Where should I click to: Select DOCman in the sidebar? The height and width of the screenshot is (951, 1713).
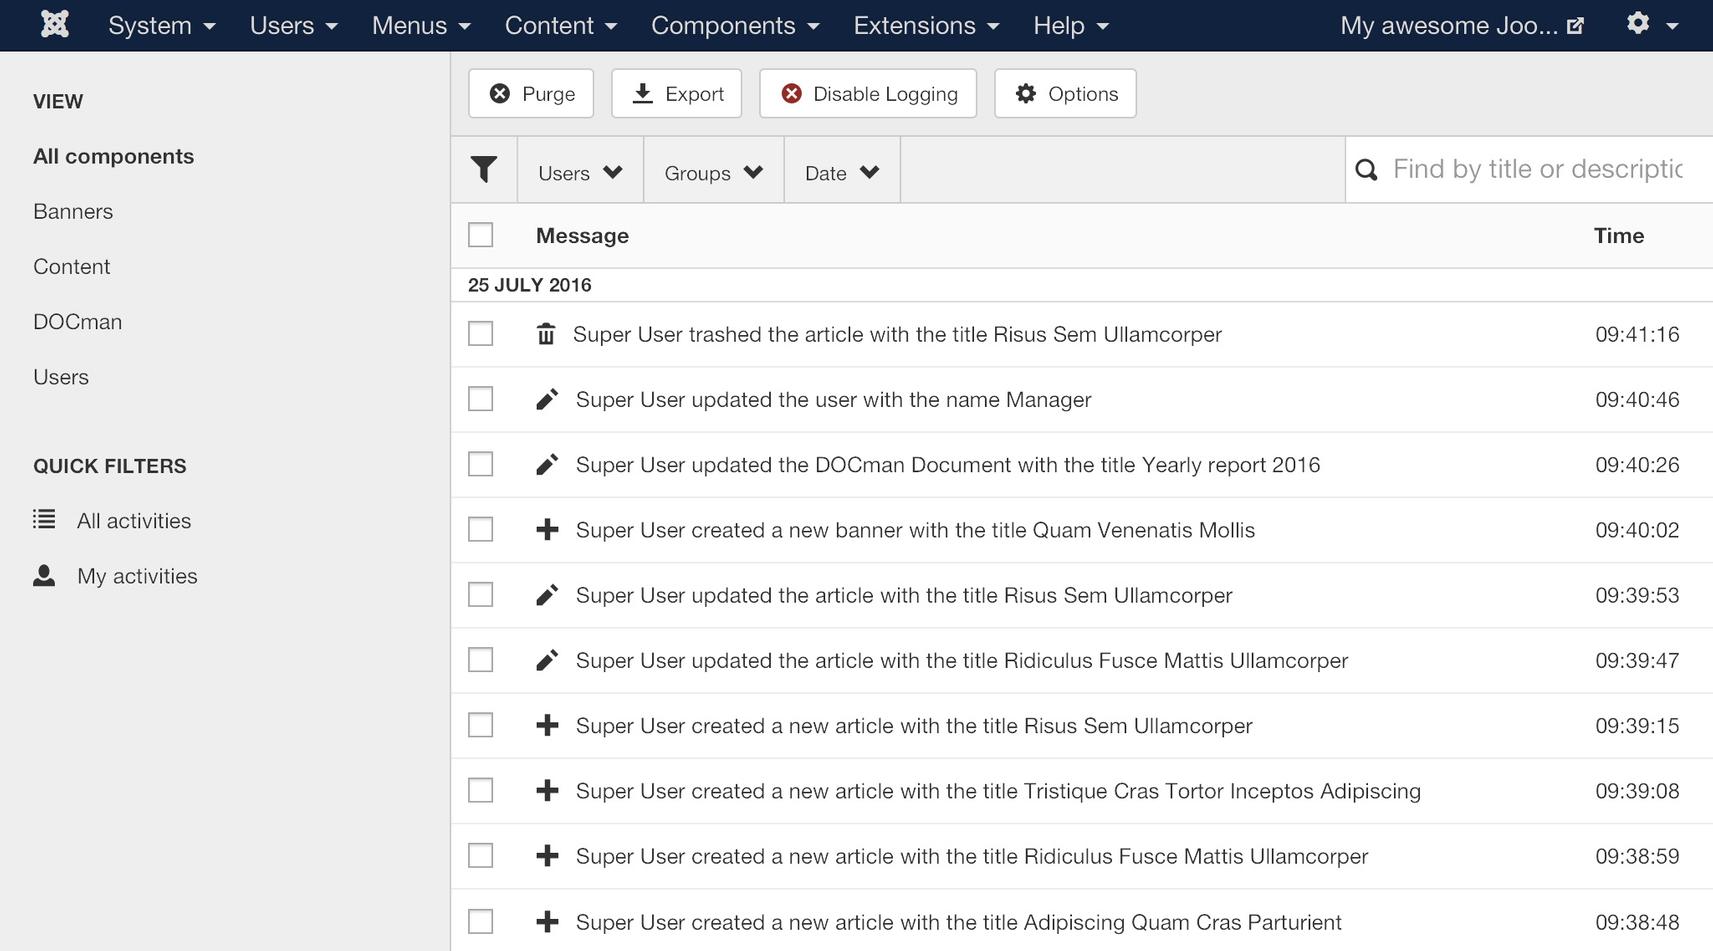(77, 321)
